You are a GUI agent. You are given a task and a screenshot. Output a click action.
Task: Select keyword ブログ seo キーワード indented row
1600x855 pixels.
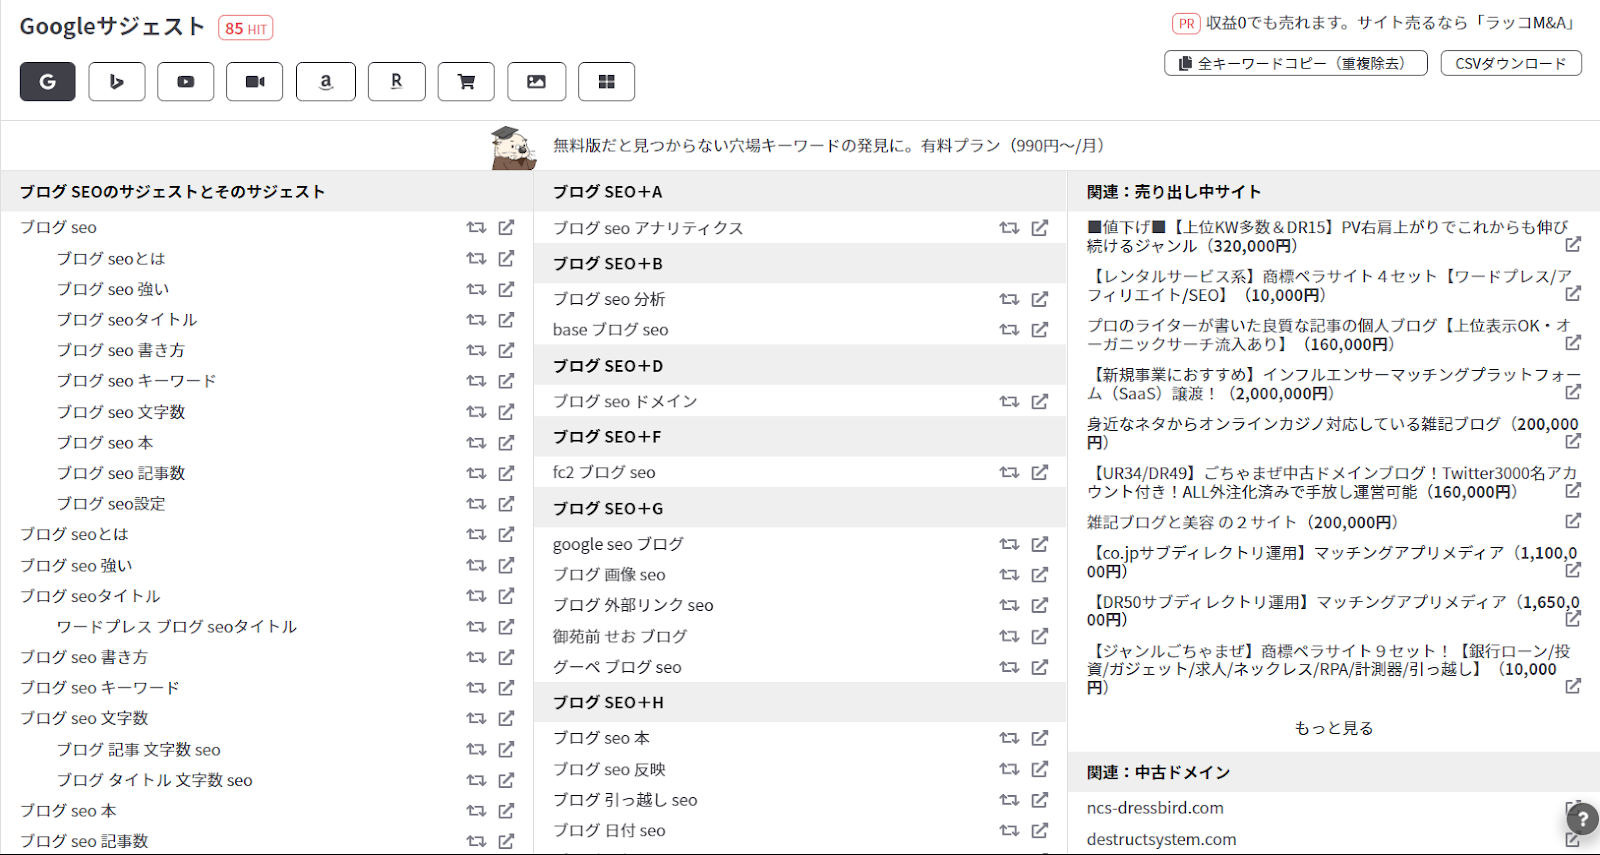[136, 381]
